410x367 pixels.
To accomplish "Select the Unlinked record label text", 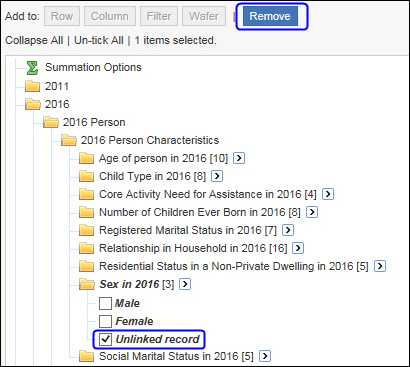I will 157,339.
